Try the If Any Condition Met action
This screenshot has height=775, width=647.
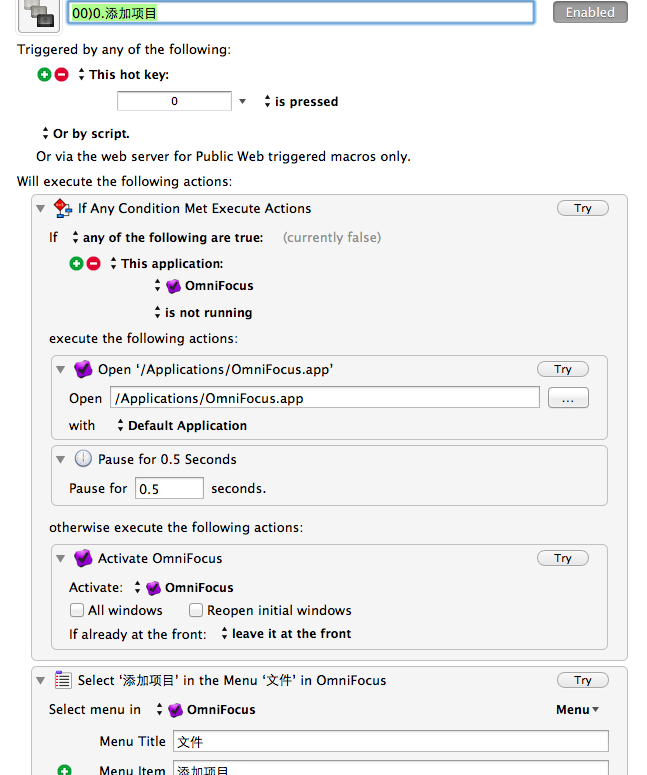[x=583, y=208]
